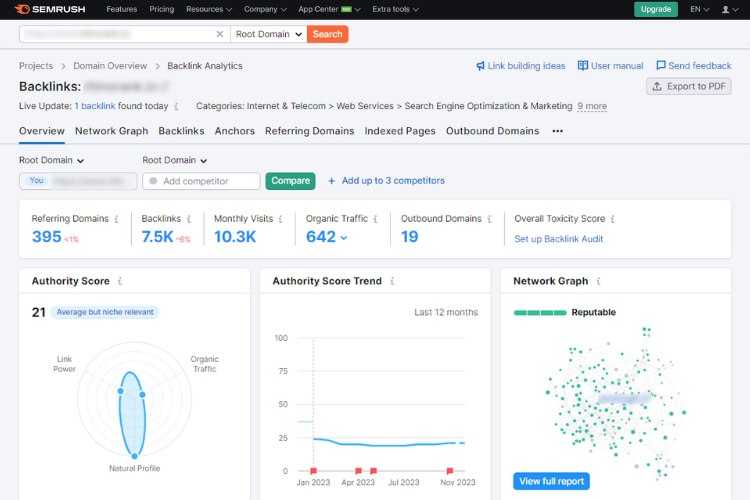
Task: Click the plus icon to add competitors
Action: coord(331,181)
